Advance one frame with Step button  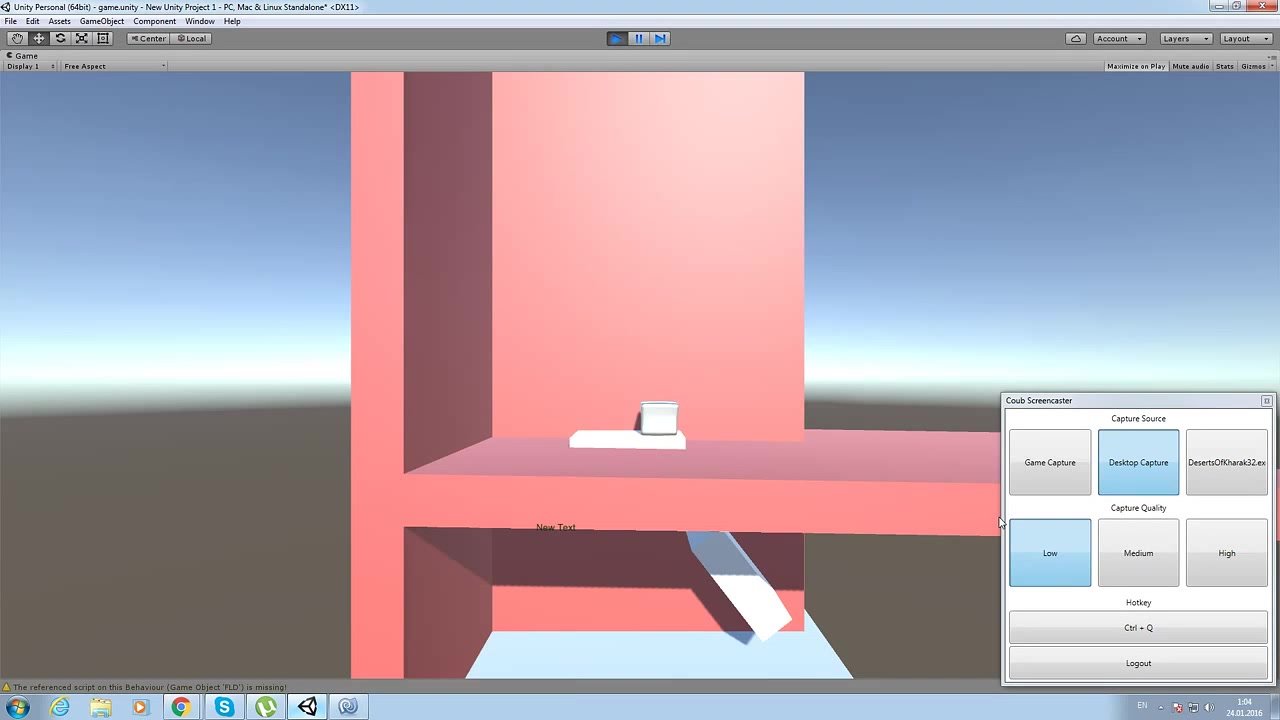click(660, 38)
